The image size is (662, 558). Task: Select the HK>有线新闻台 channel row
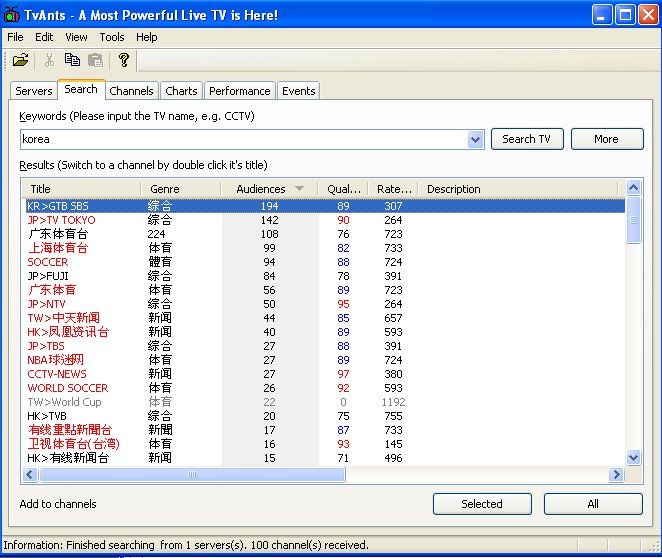click(325, 458)
